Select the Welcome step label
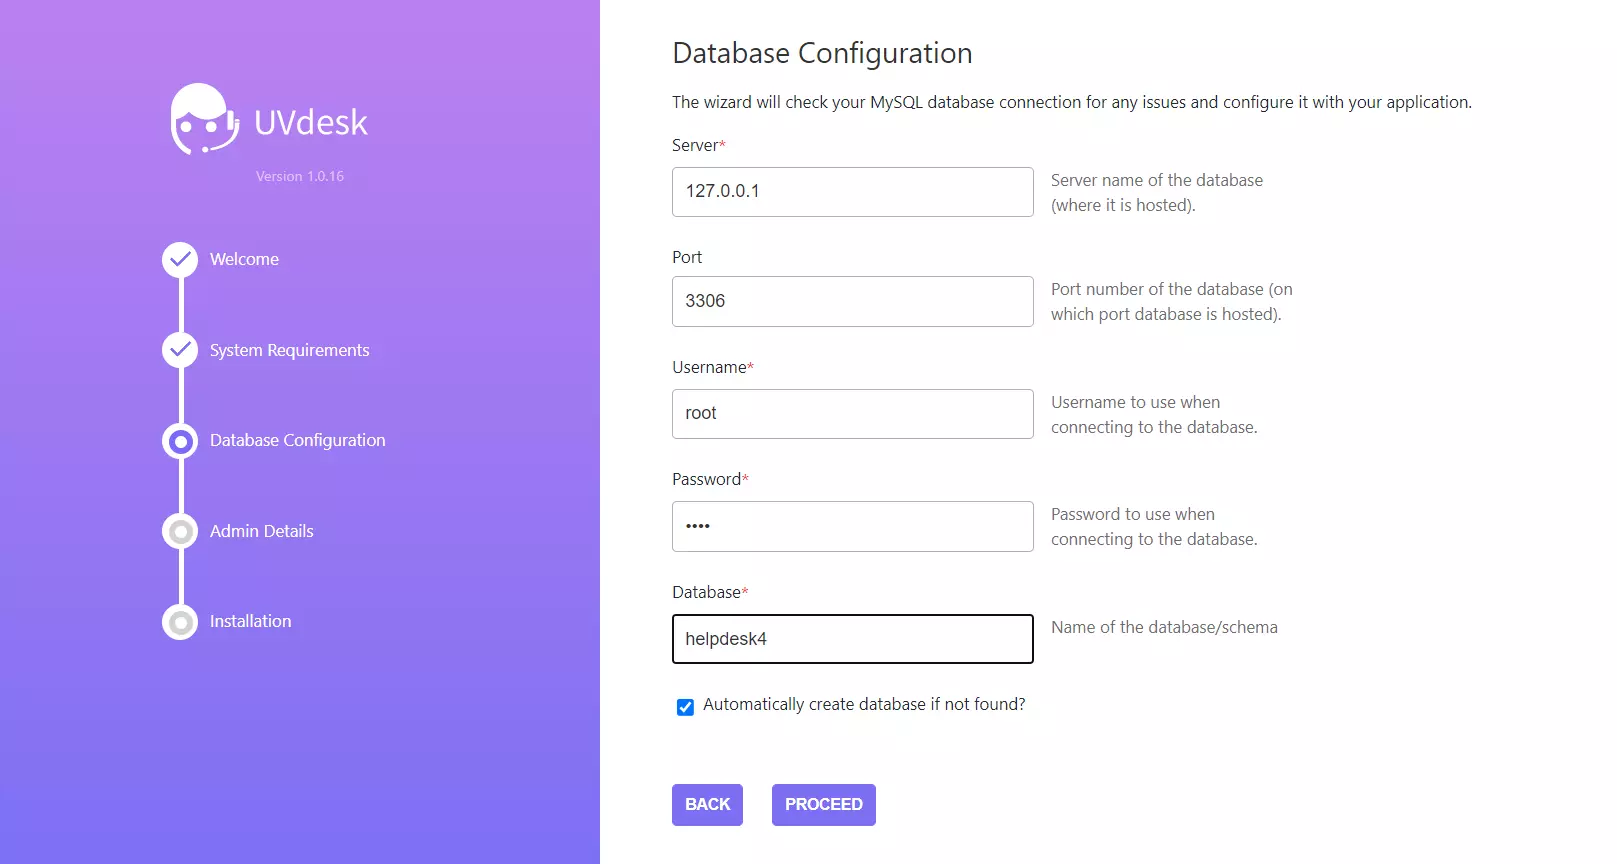Viewport: 1617px width, 864px height. pos(244,260)
